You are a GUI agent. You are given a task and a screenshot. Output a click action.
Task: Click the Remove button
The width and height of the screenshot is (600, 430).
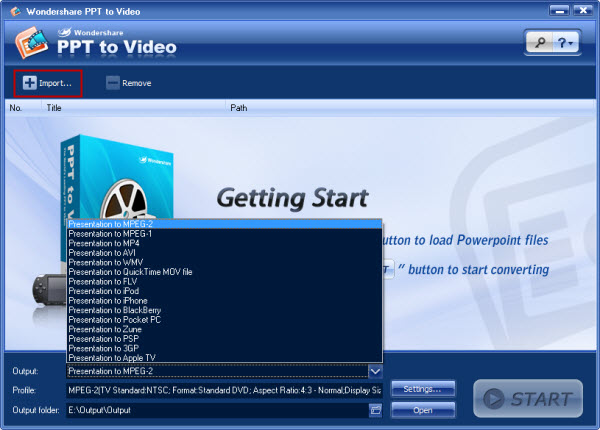click(129, 83)
